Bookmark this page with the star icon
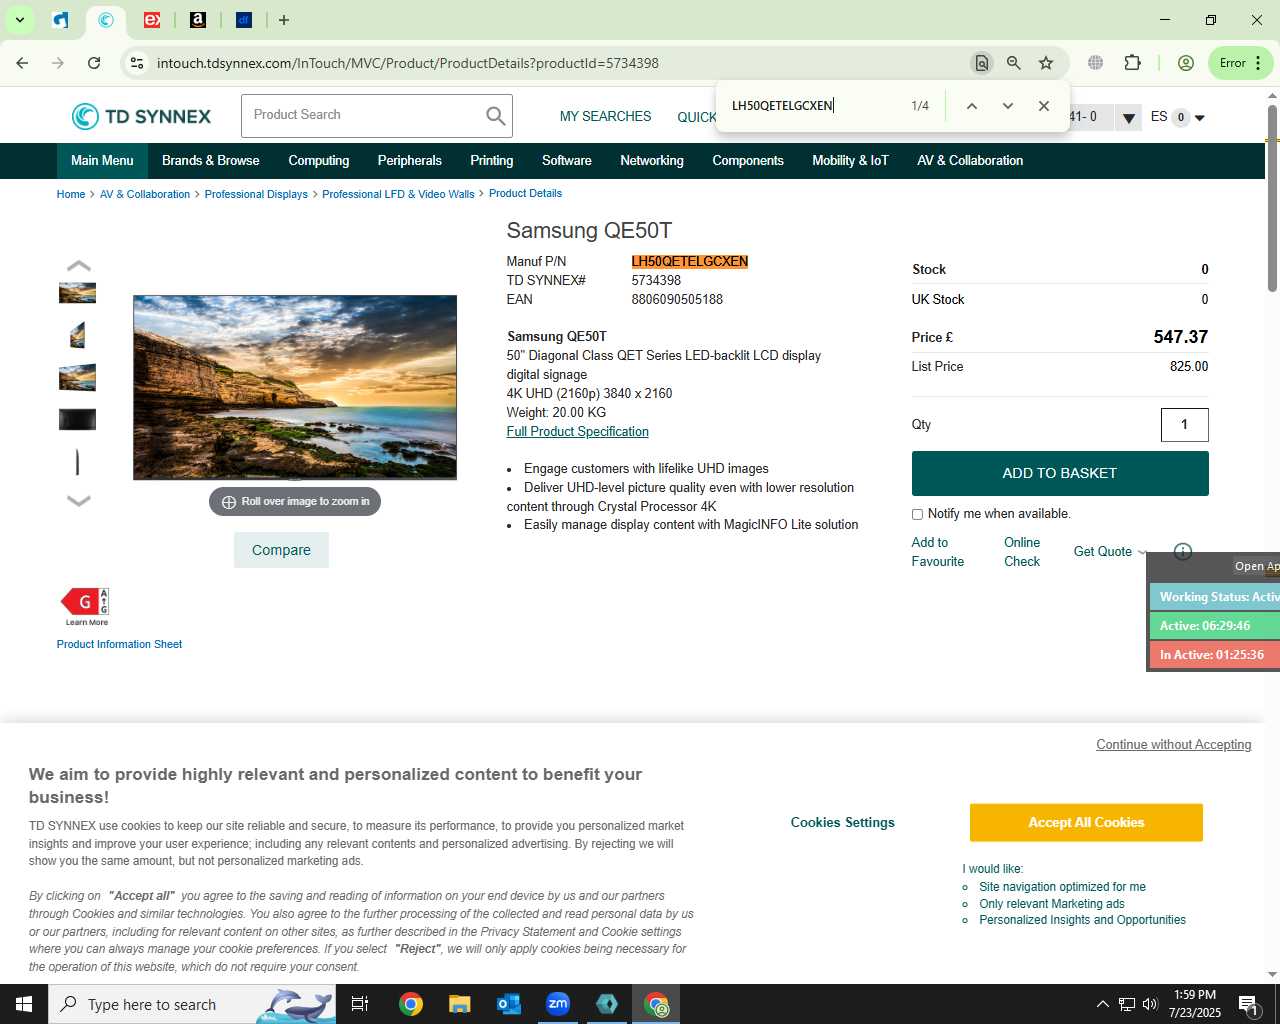The height and width of the screenshot is (1024, 1280). click(1046, 63)
